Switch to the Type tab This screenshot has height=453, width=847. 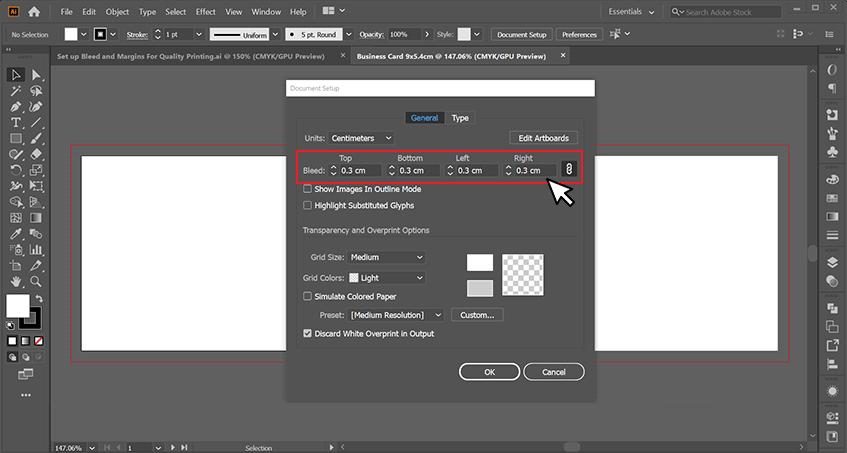point(460,118)
